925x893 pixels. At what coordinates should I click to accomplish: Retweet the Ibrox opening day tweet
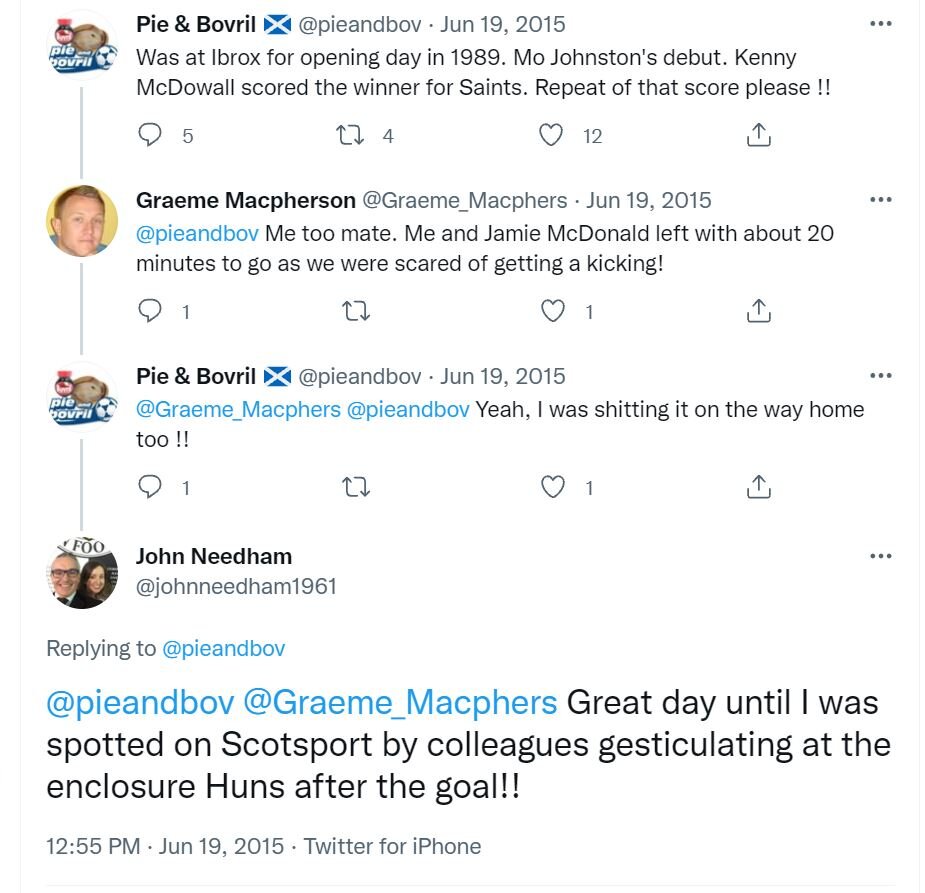pos(350,135)
